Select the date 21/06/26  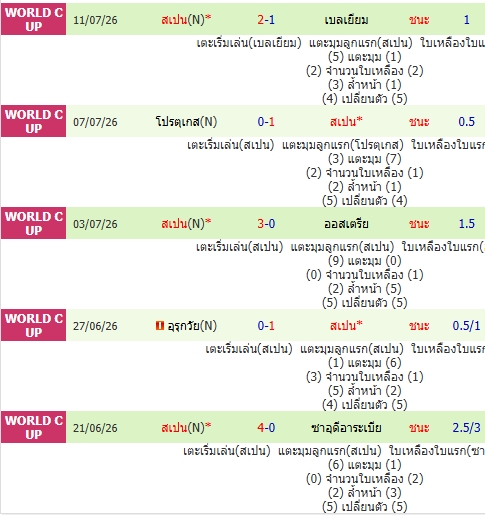click(95, 428)
